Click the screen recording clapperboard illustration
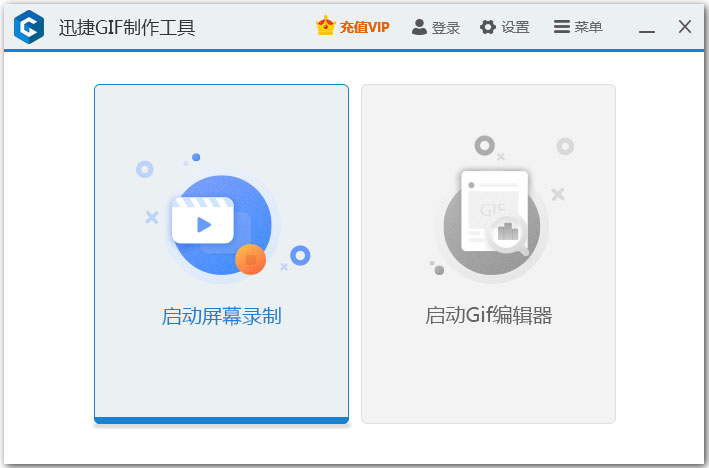This screenshot has width=709, height=468. pyautogui.click(x=222, y=219)
